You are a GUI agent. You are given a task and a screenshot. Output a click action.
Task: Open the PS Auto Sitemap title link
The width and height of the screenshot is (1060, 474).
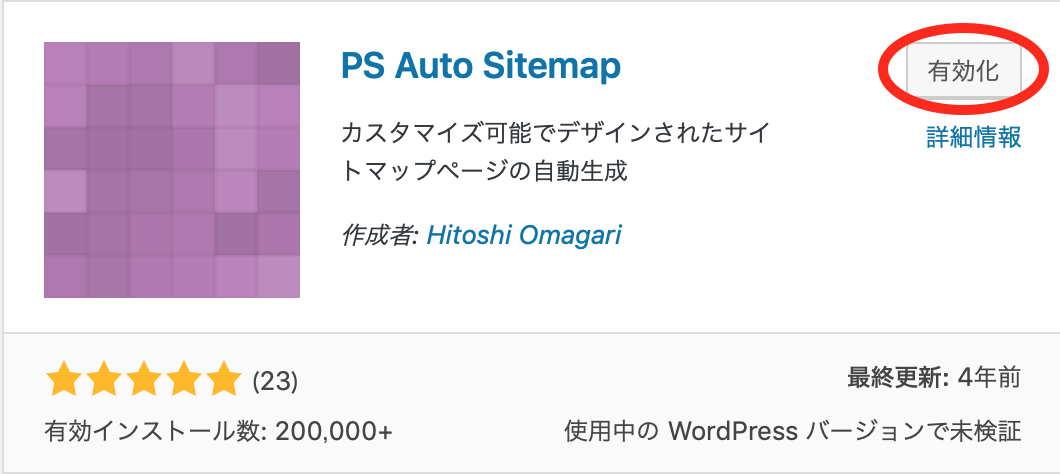[x=481, y=66]
